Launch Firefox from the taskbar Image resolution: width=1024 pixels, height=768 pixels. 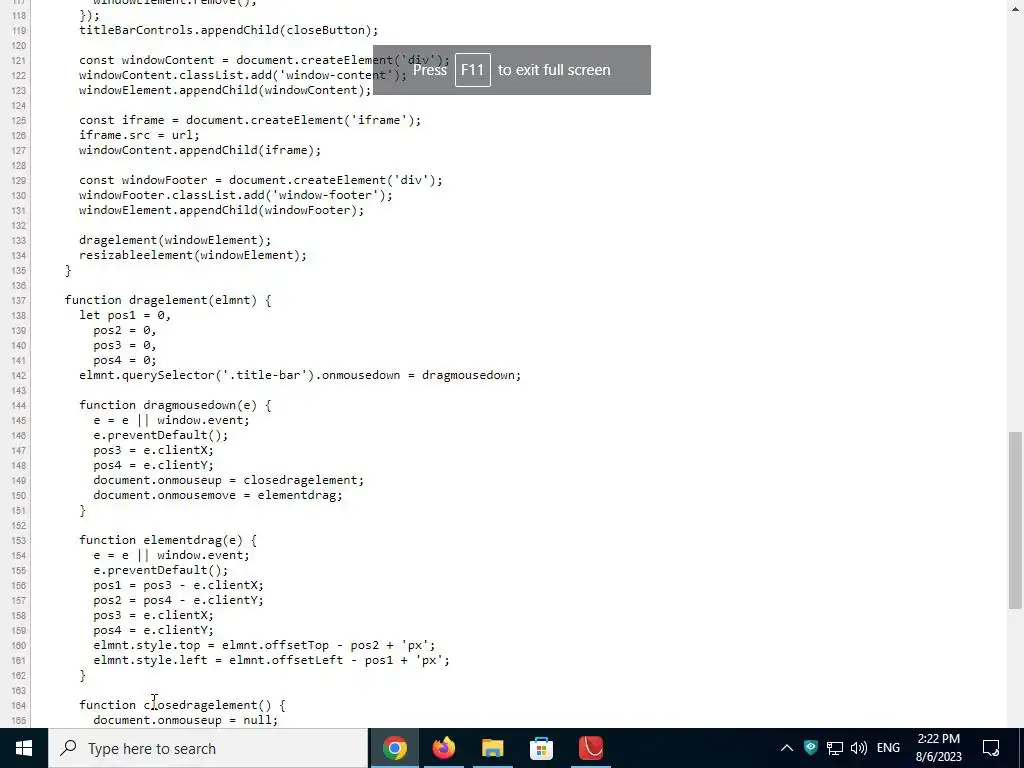point(443,748)
